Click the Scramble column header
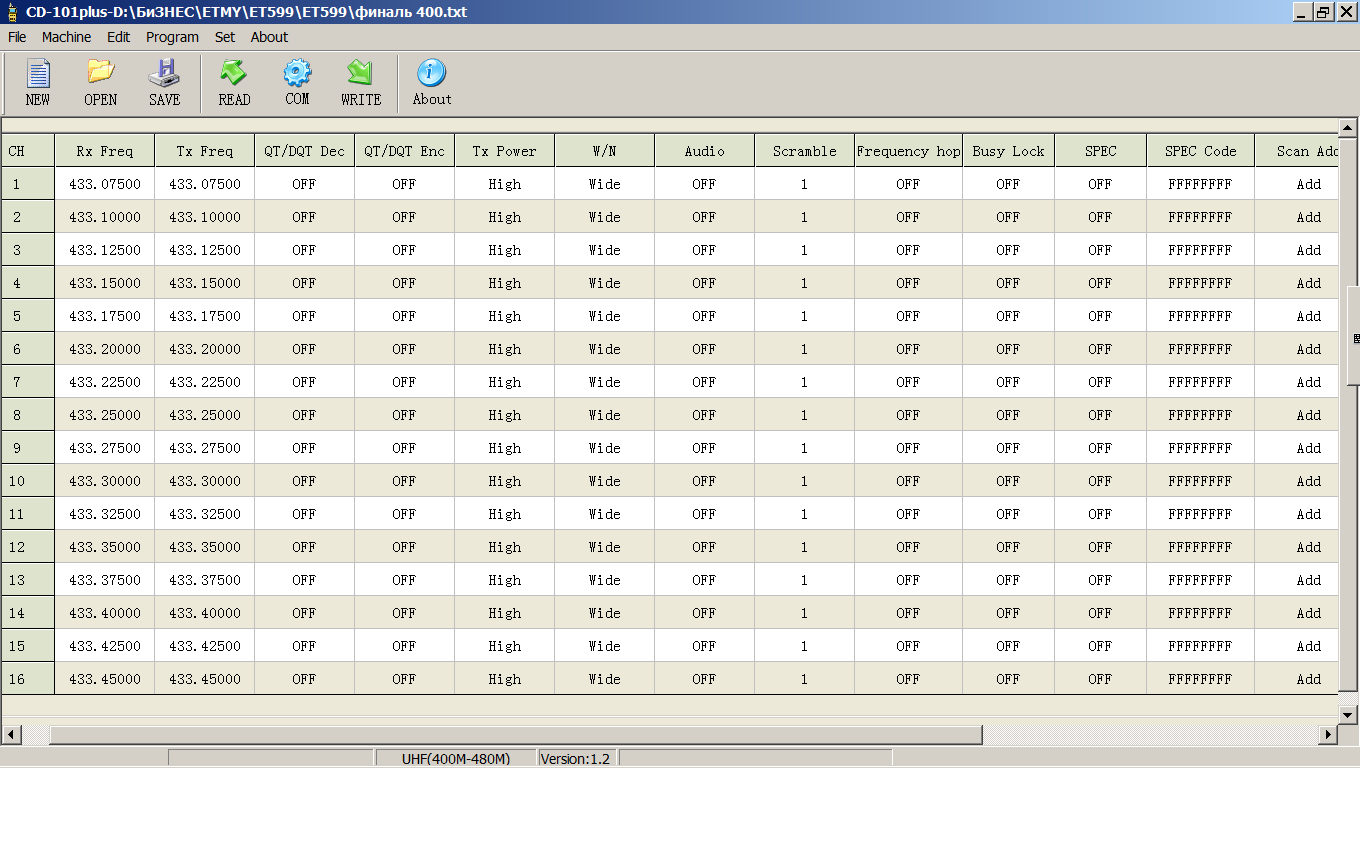 pos(805,151)
